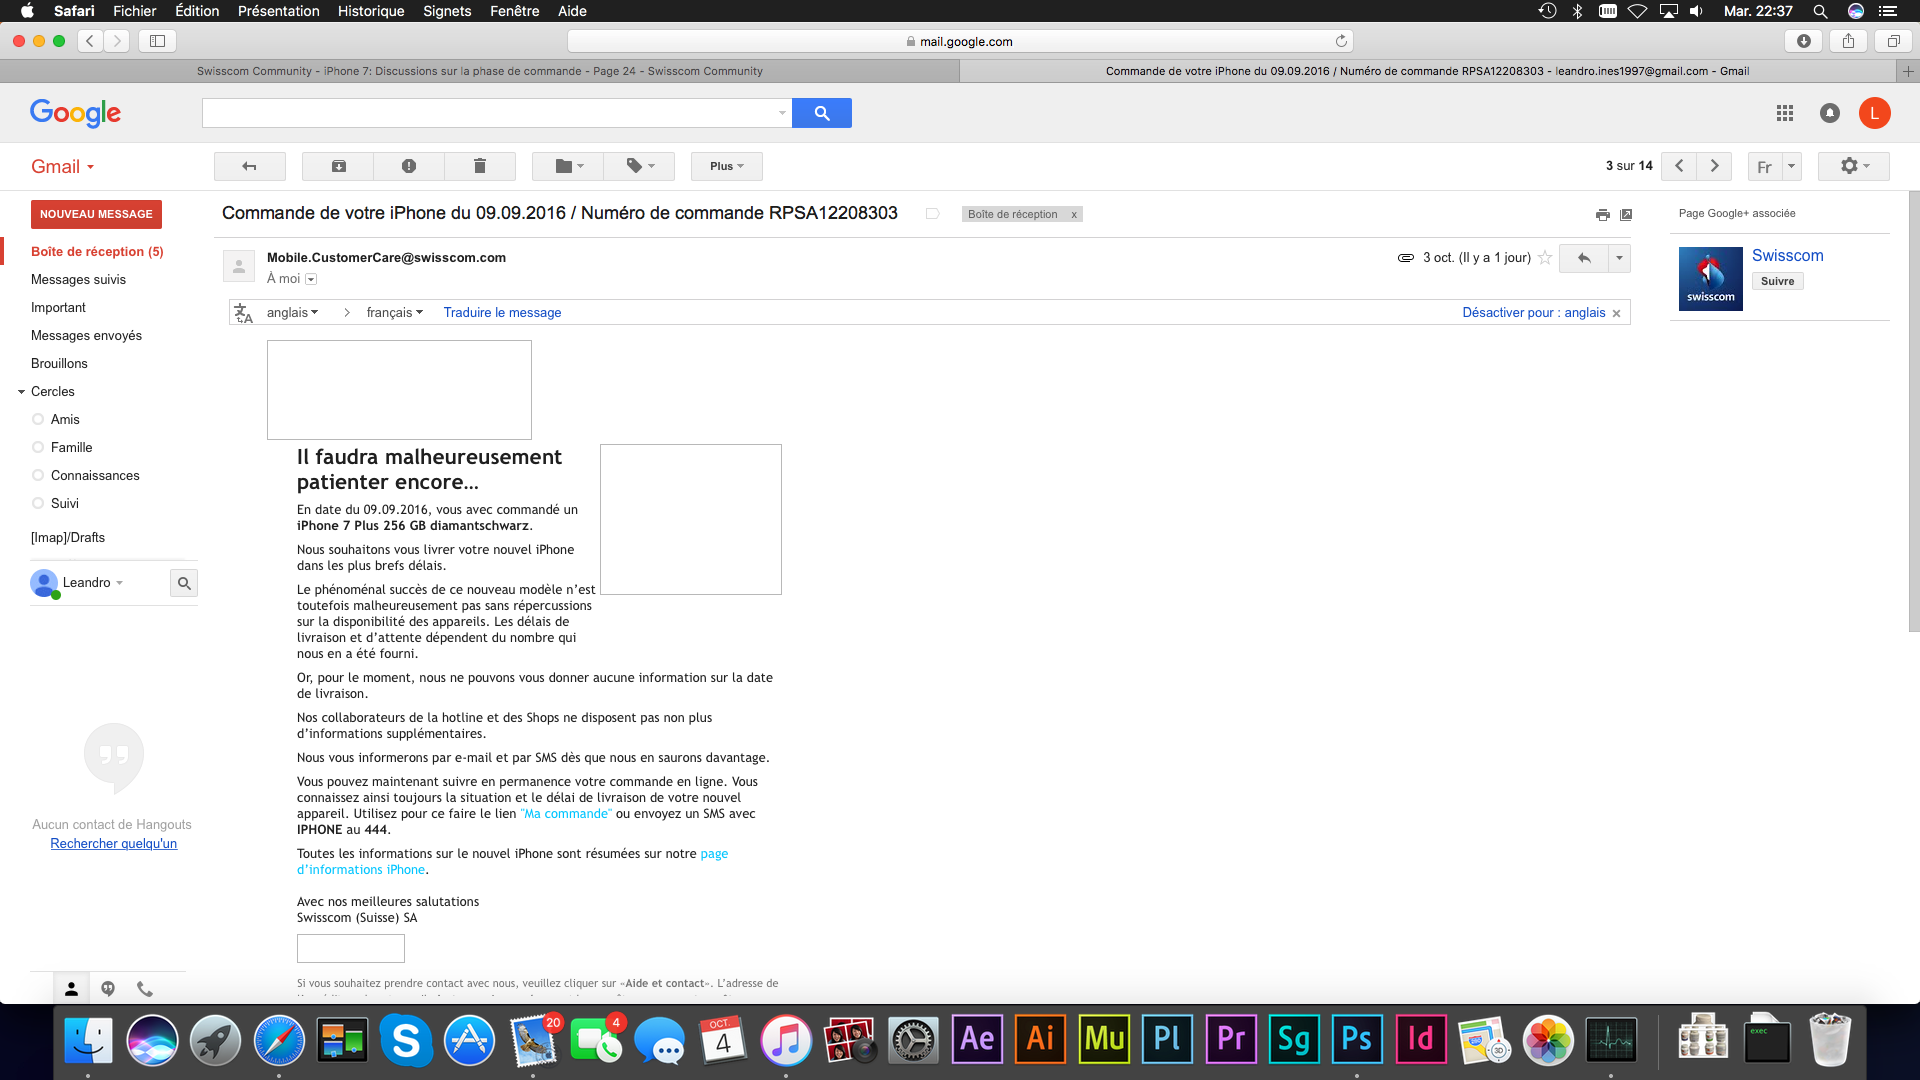Delete the current message
Screen dimensions: 1920x1080
pyautogui.click(x=480, y=166)
